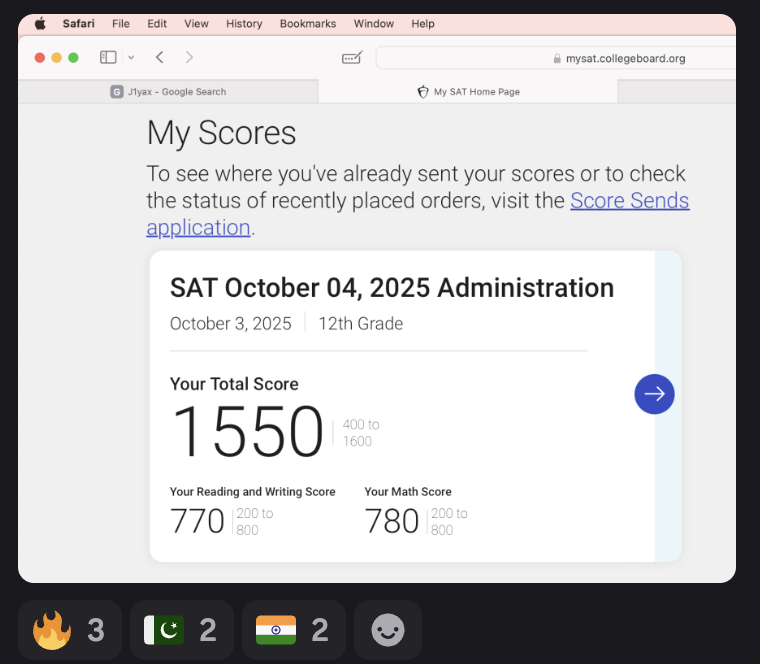This screenshot has width=760, height=664.
Task: Click the mysat.collegeboard.org address bar
Action: click(555, 58)
